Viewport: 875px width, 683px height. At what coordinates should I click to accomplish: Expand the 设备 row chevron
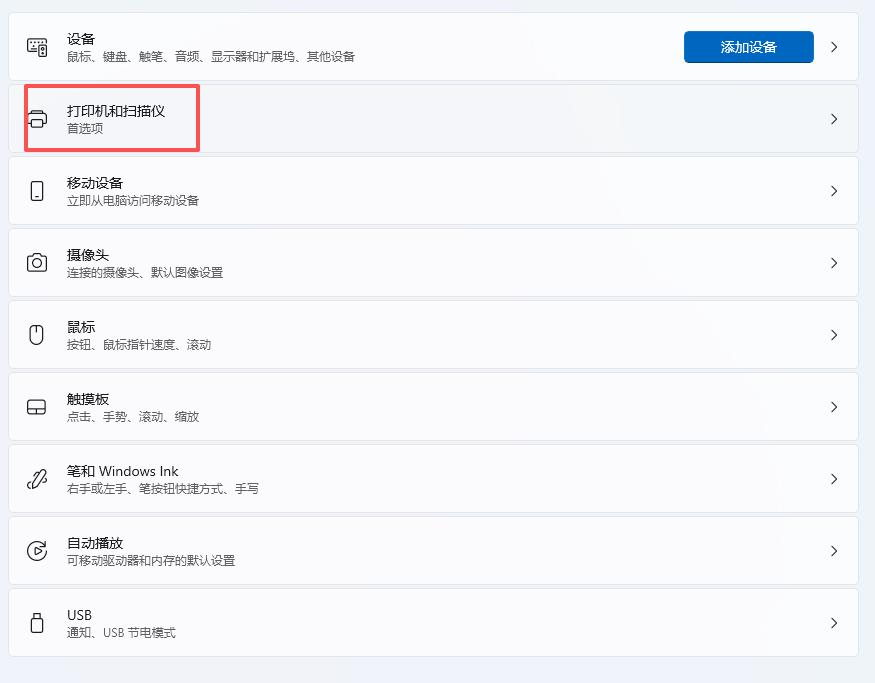click(x=834, y=47)
